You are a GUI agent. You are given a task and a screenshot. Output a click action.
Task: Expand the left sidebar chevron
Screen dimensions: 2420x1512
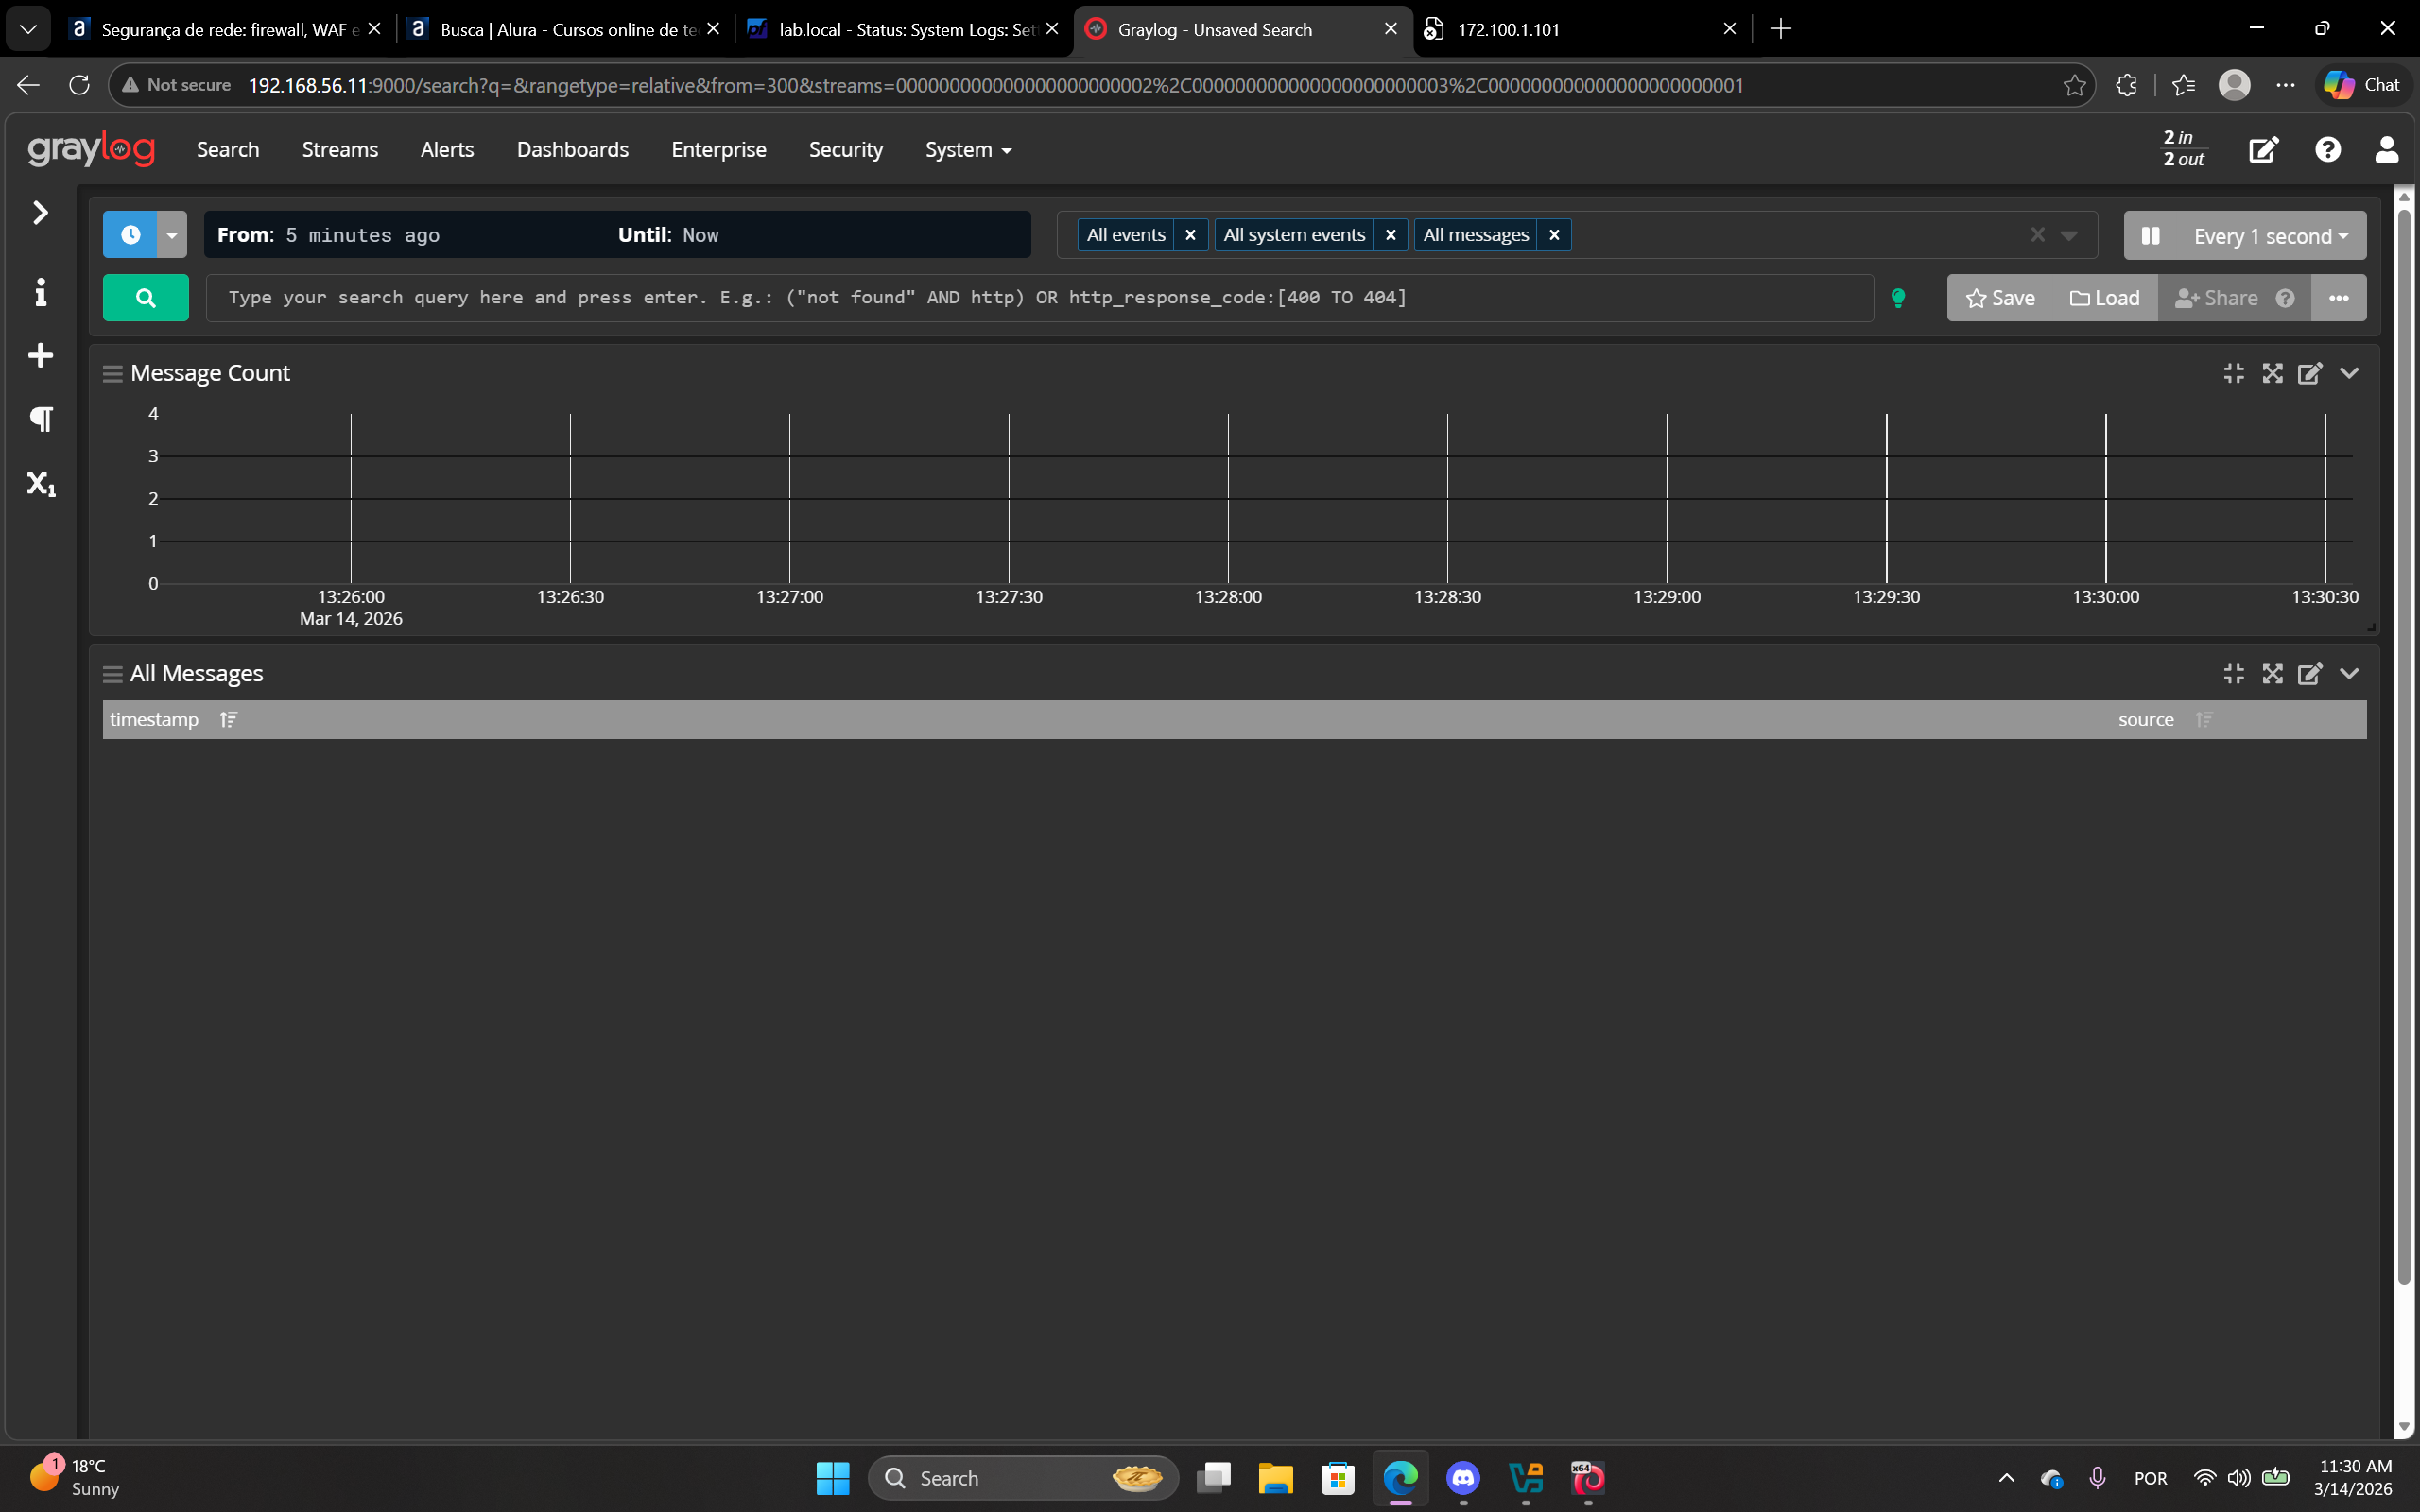click(40, 213)
